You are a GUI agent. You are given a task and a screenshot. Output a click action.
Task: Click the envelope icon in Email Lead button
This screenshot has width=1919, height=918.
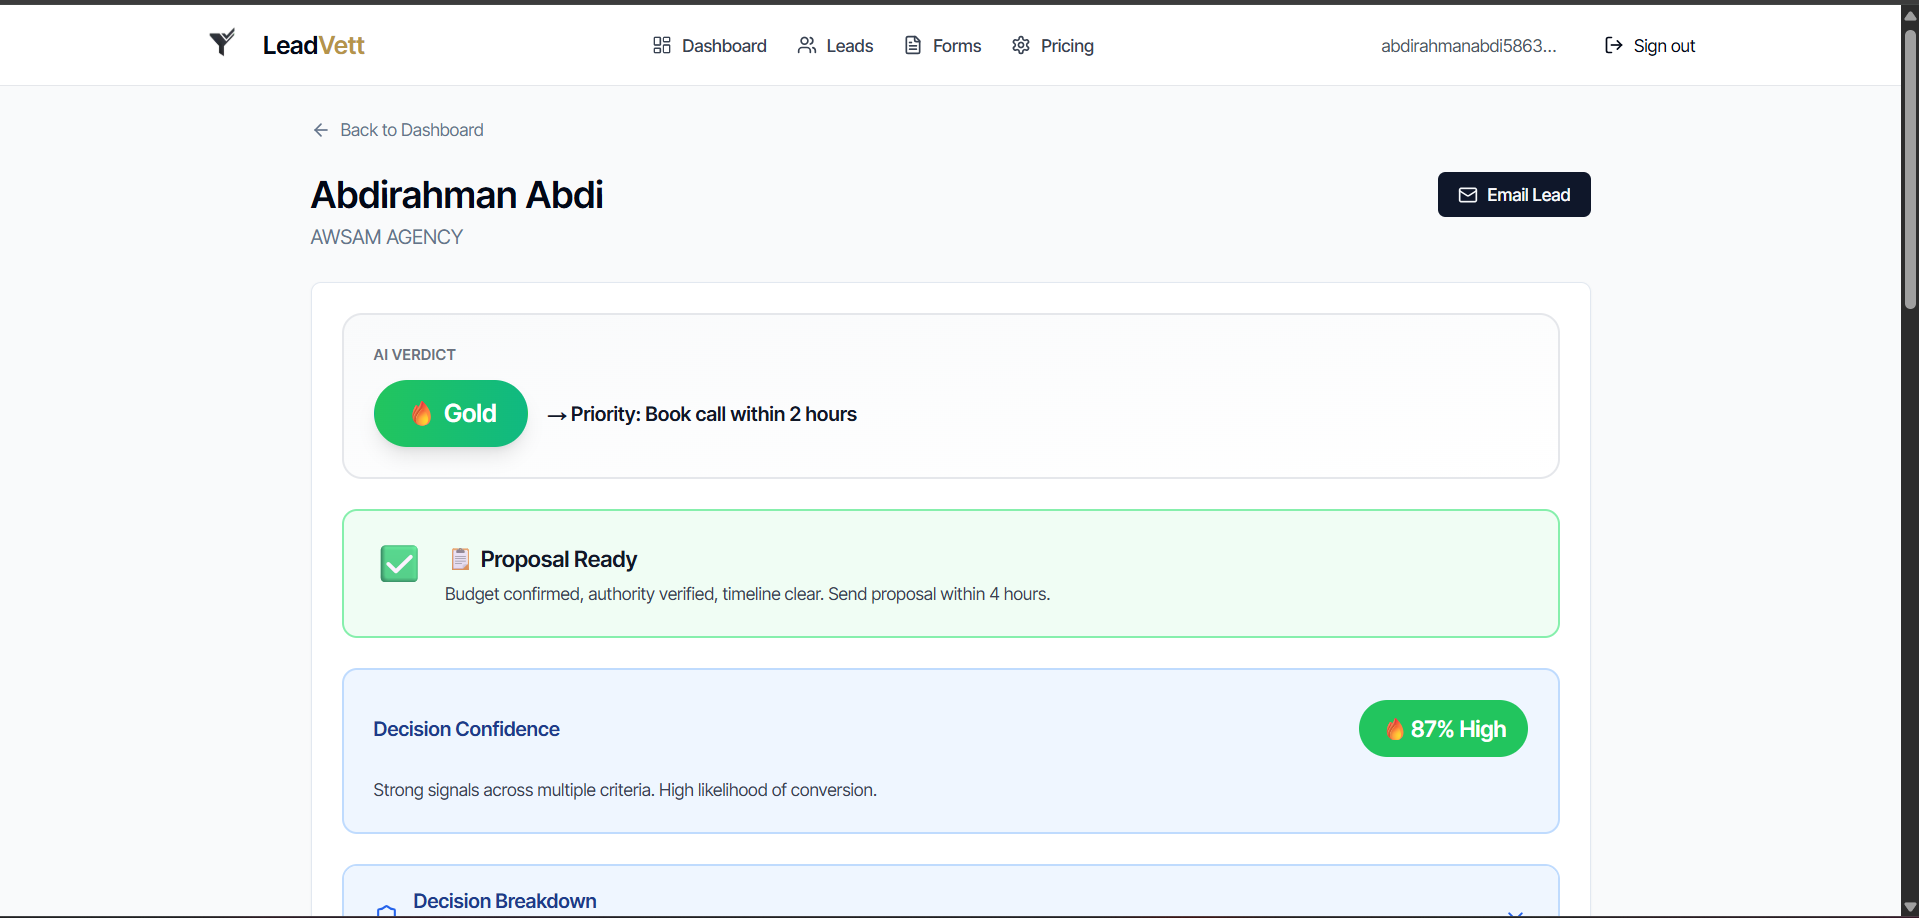pos(1468,195)
